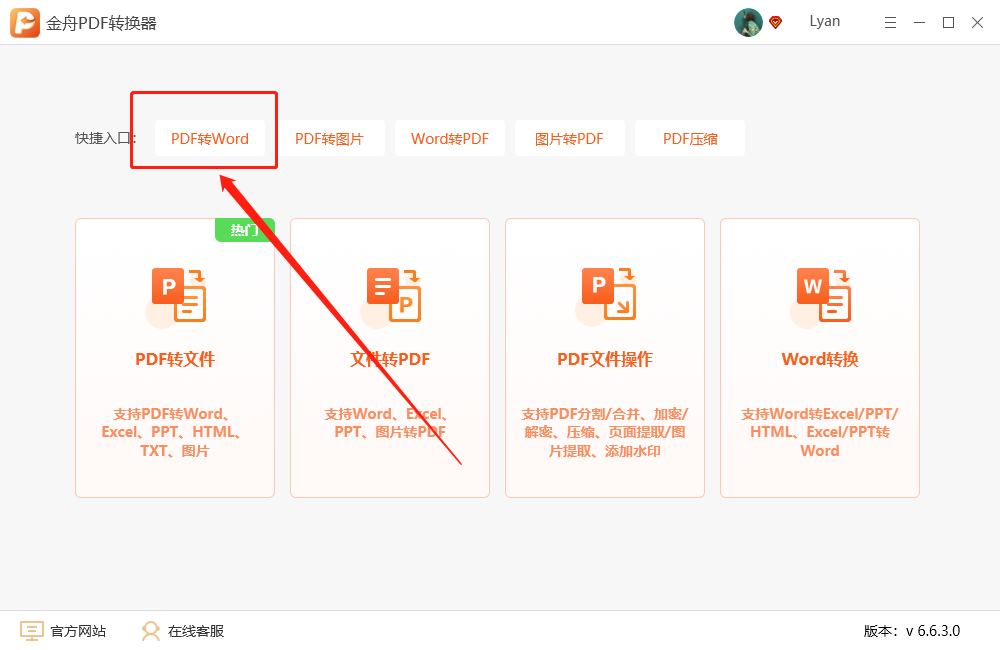1000x650 pixels.
Task: Open the Word转PDF quick entry
Action: 450,138
